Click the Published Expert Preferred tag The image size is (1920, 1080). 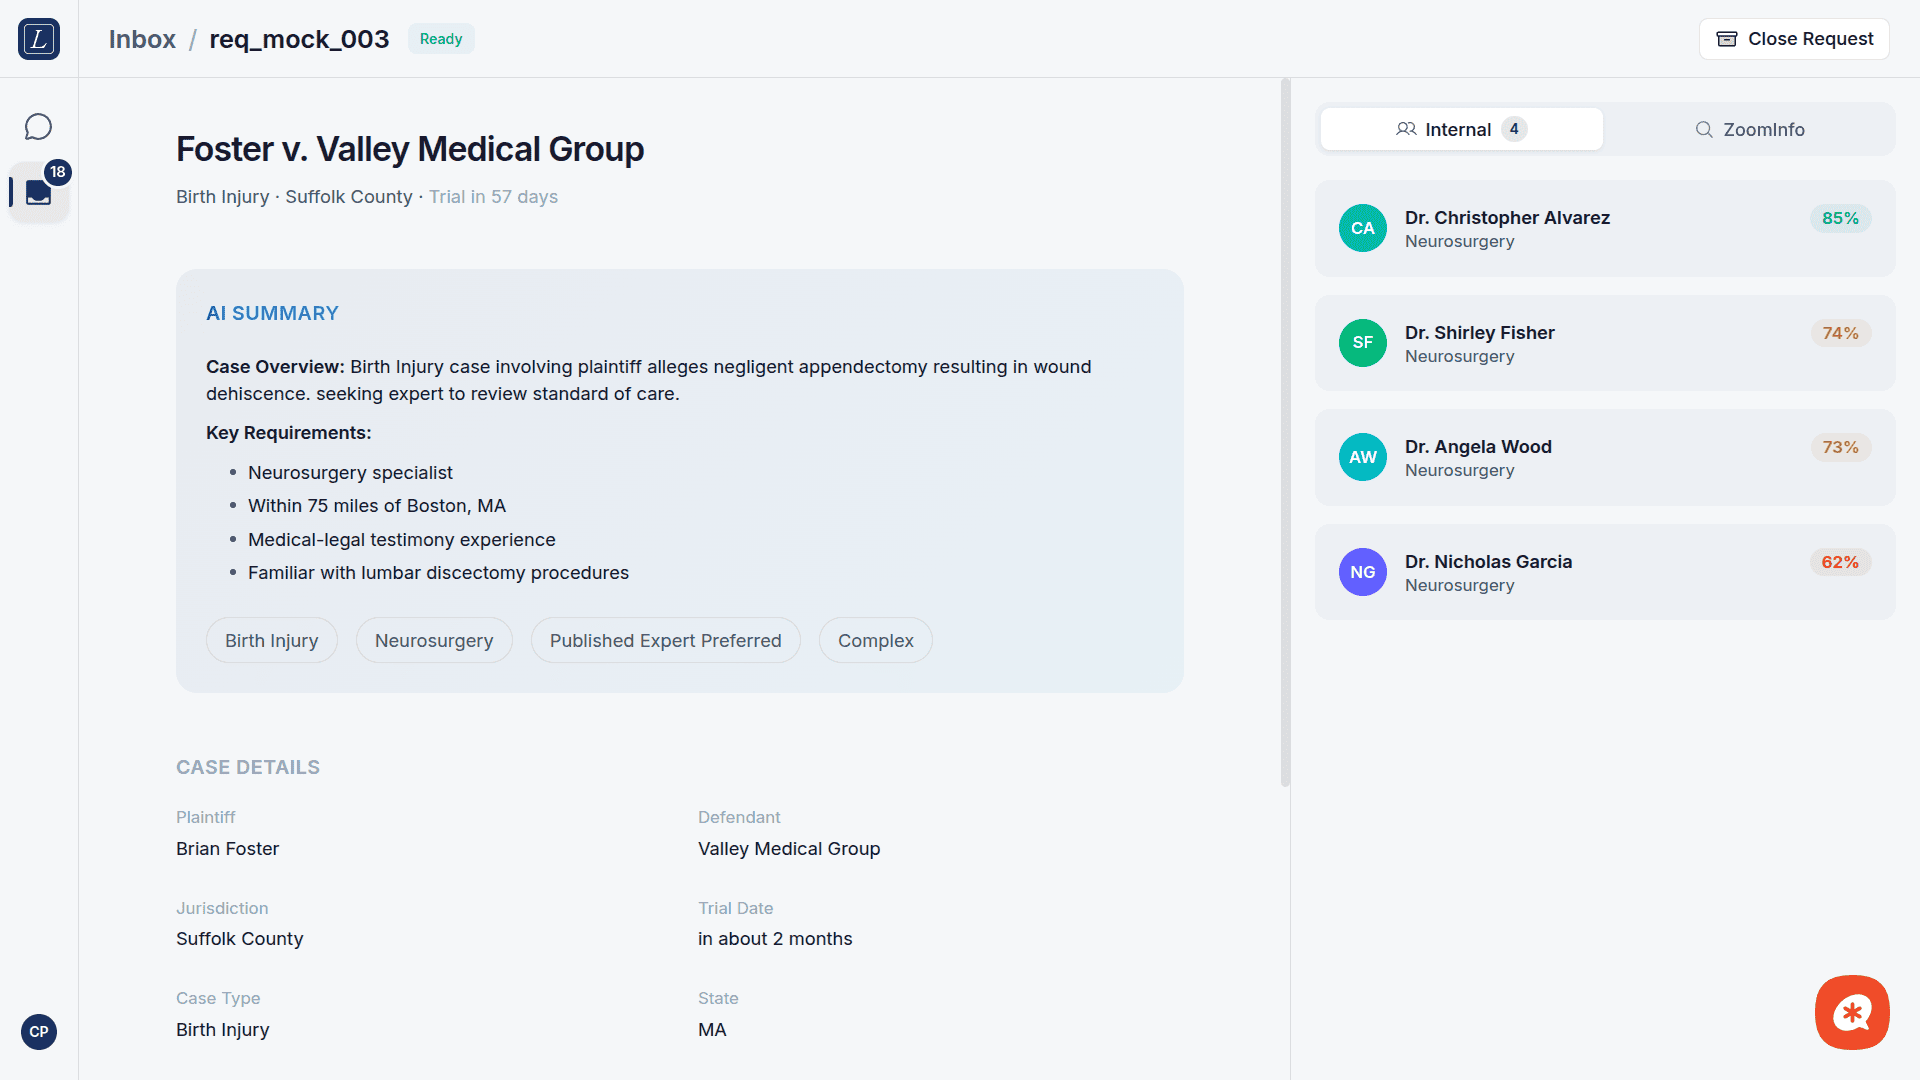pyautogui.click(x=665, y=641)
